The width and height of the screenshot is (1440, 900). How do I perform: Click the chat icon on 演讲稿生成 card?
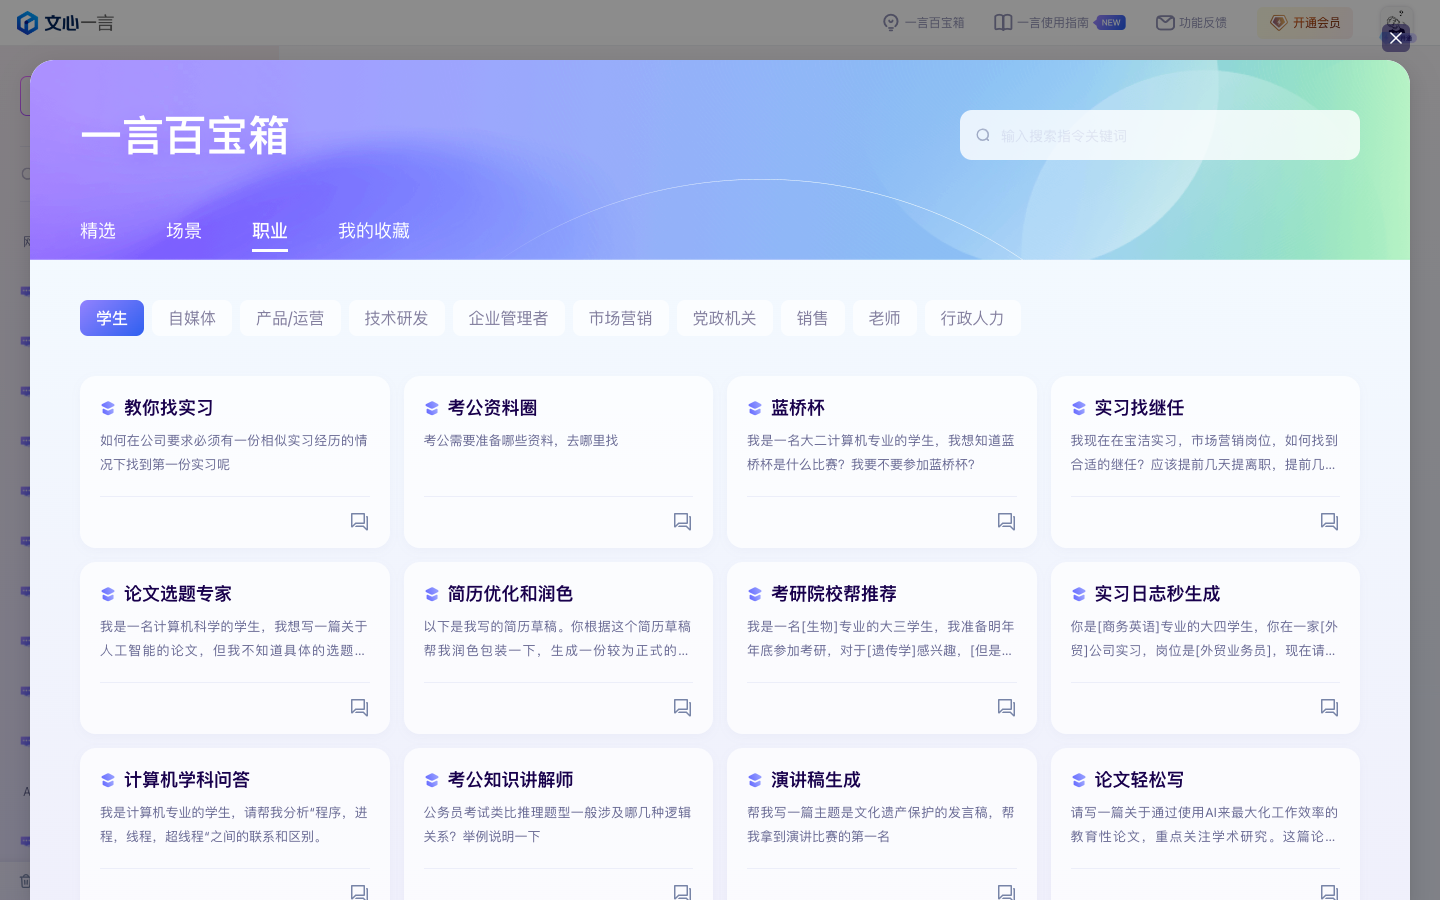1007,891
